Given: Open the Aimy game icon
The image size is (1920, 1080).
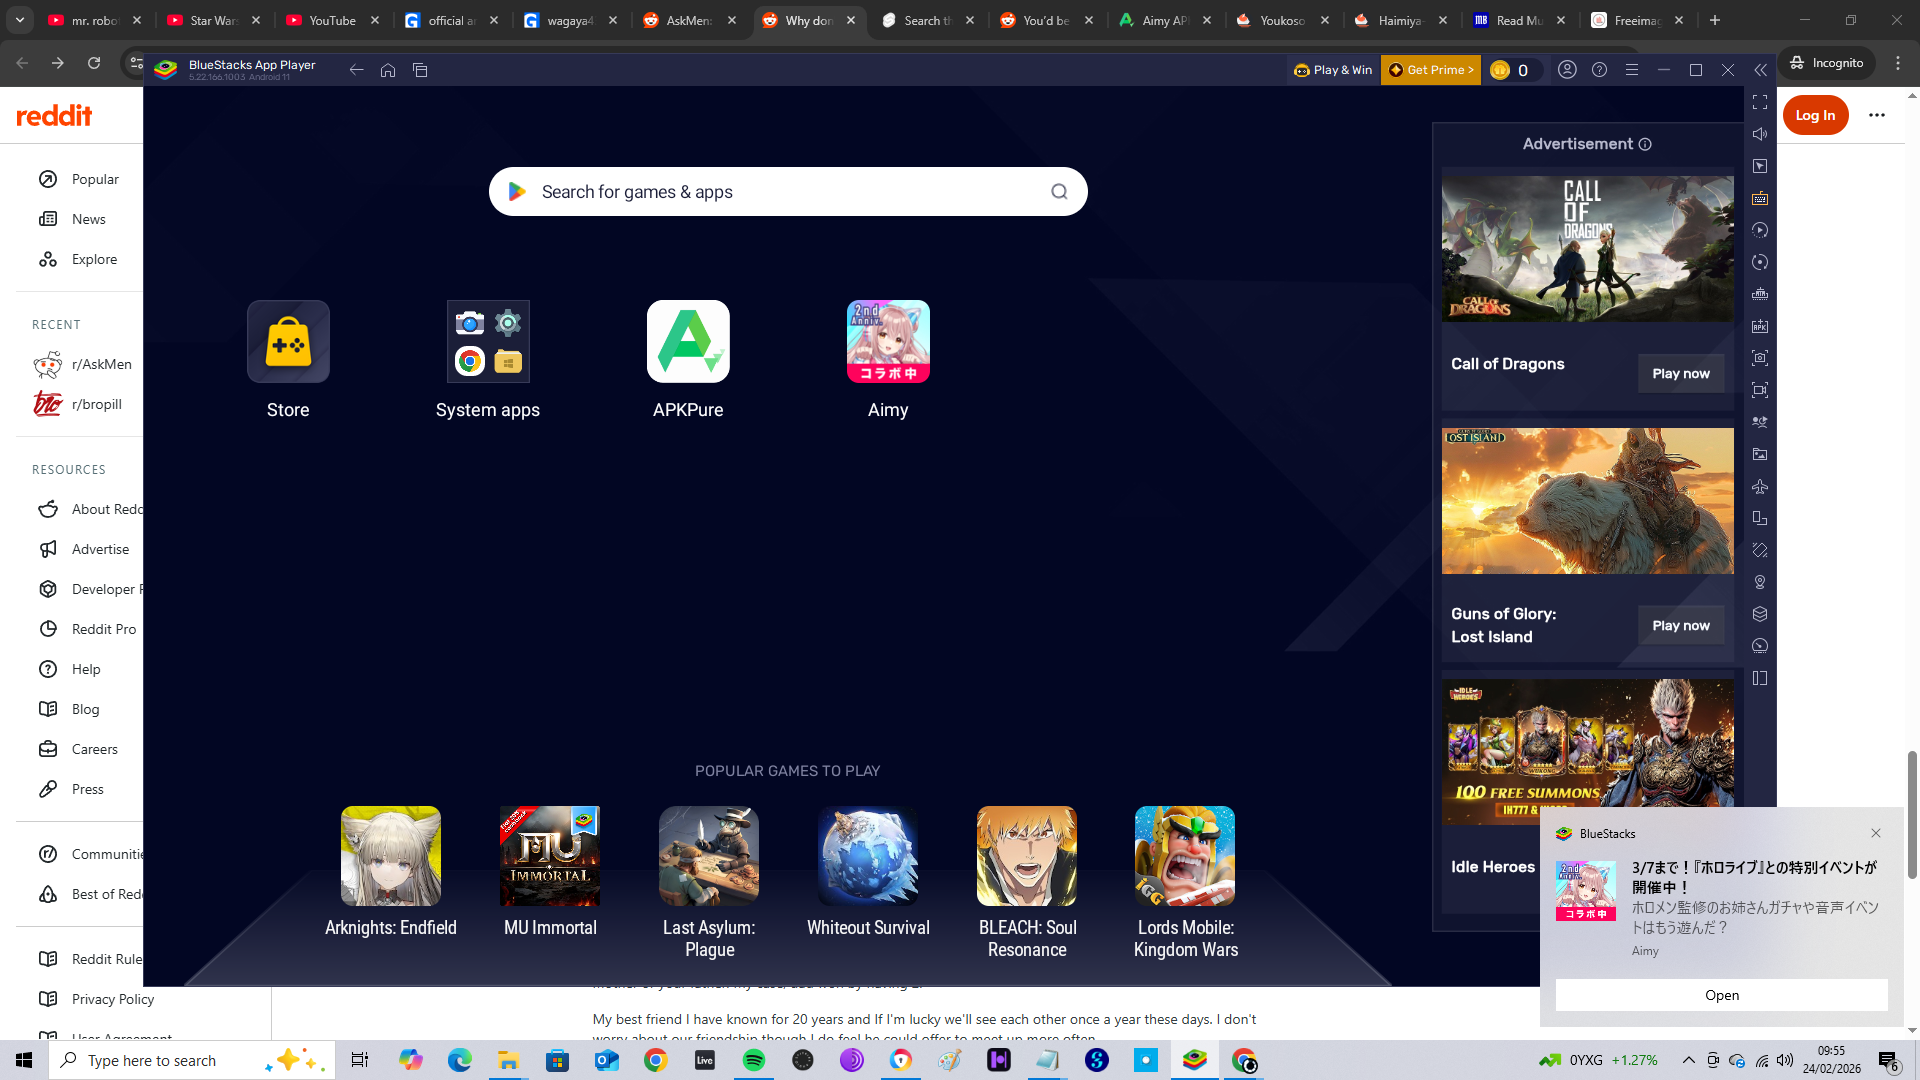Looking at the screenshot, I should [x=888, y=342].
